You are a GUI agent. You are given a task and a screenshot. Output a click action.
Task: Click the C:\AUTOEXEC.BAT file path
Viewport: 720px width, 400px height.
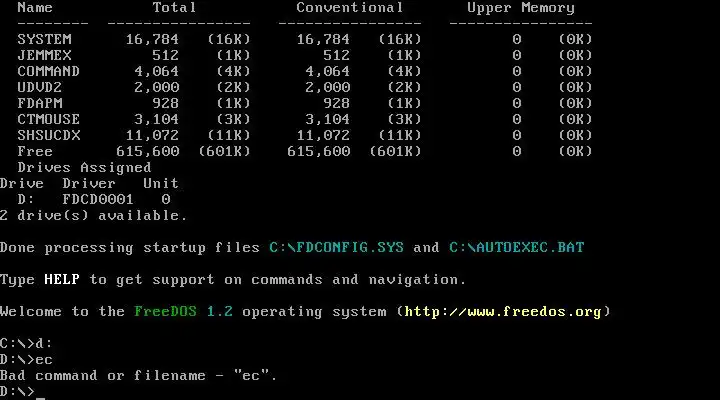[x=517, y=248]
